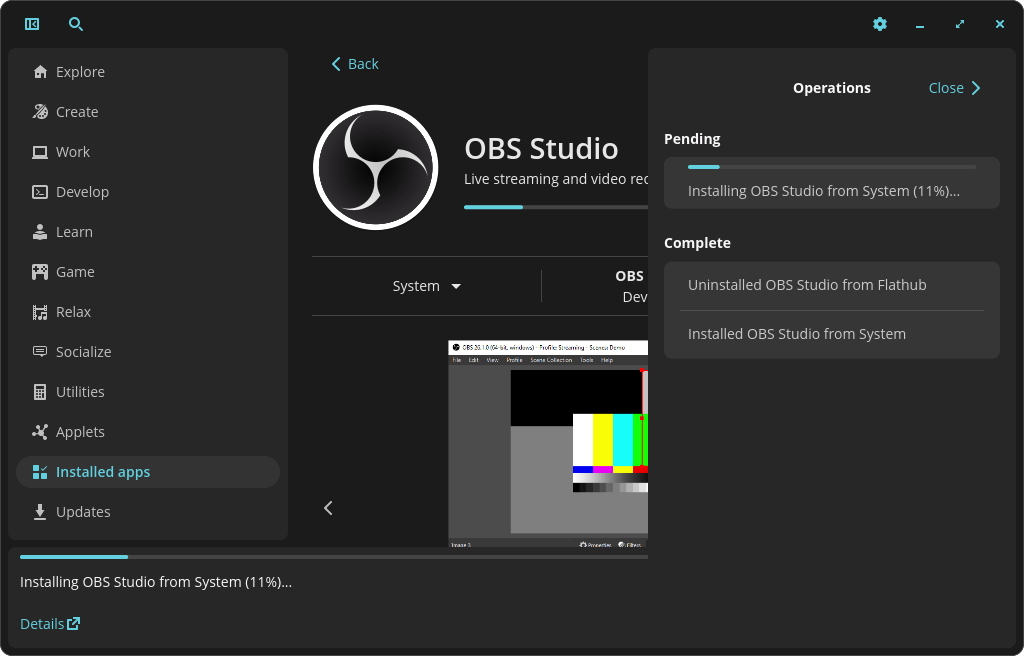
Task: Click the Utilities calculator icon
Action: [x=40, y=392]
